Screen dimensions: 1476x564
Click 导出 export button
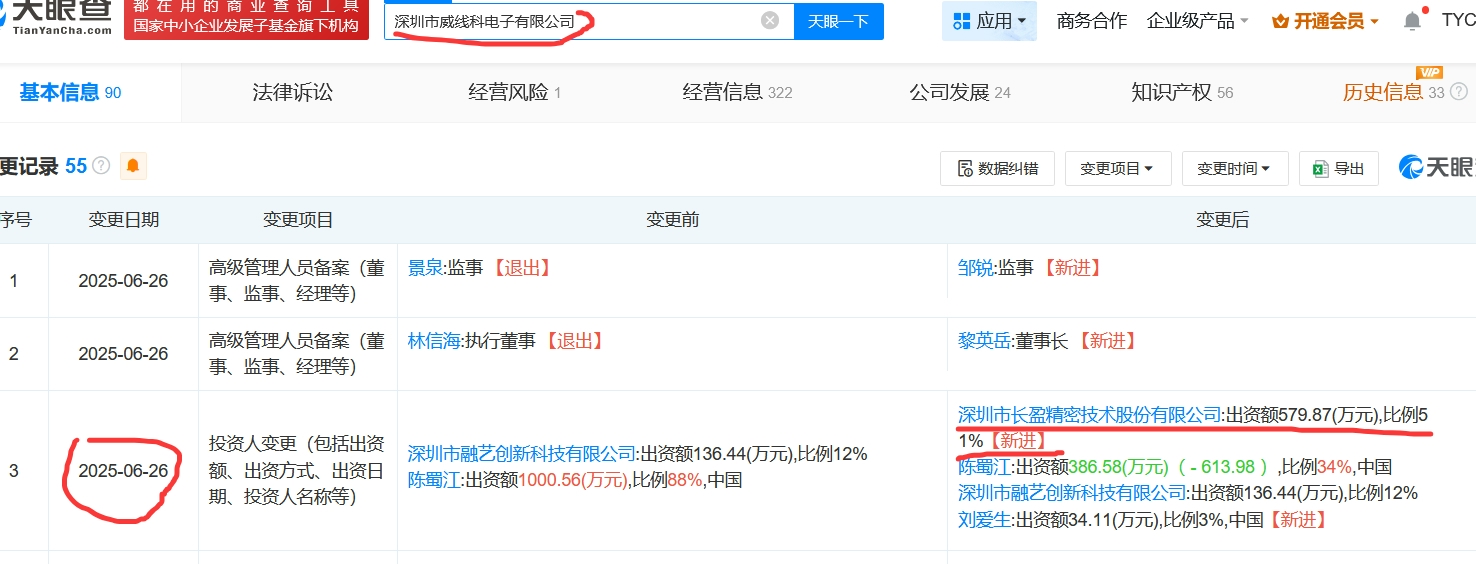click(1339, 169)
